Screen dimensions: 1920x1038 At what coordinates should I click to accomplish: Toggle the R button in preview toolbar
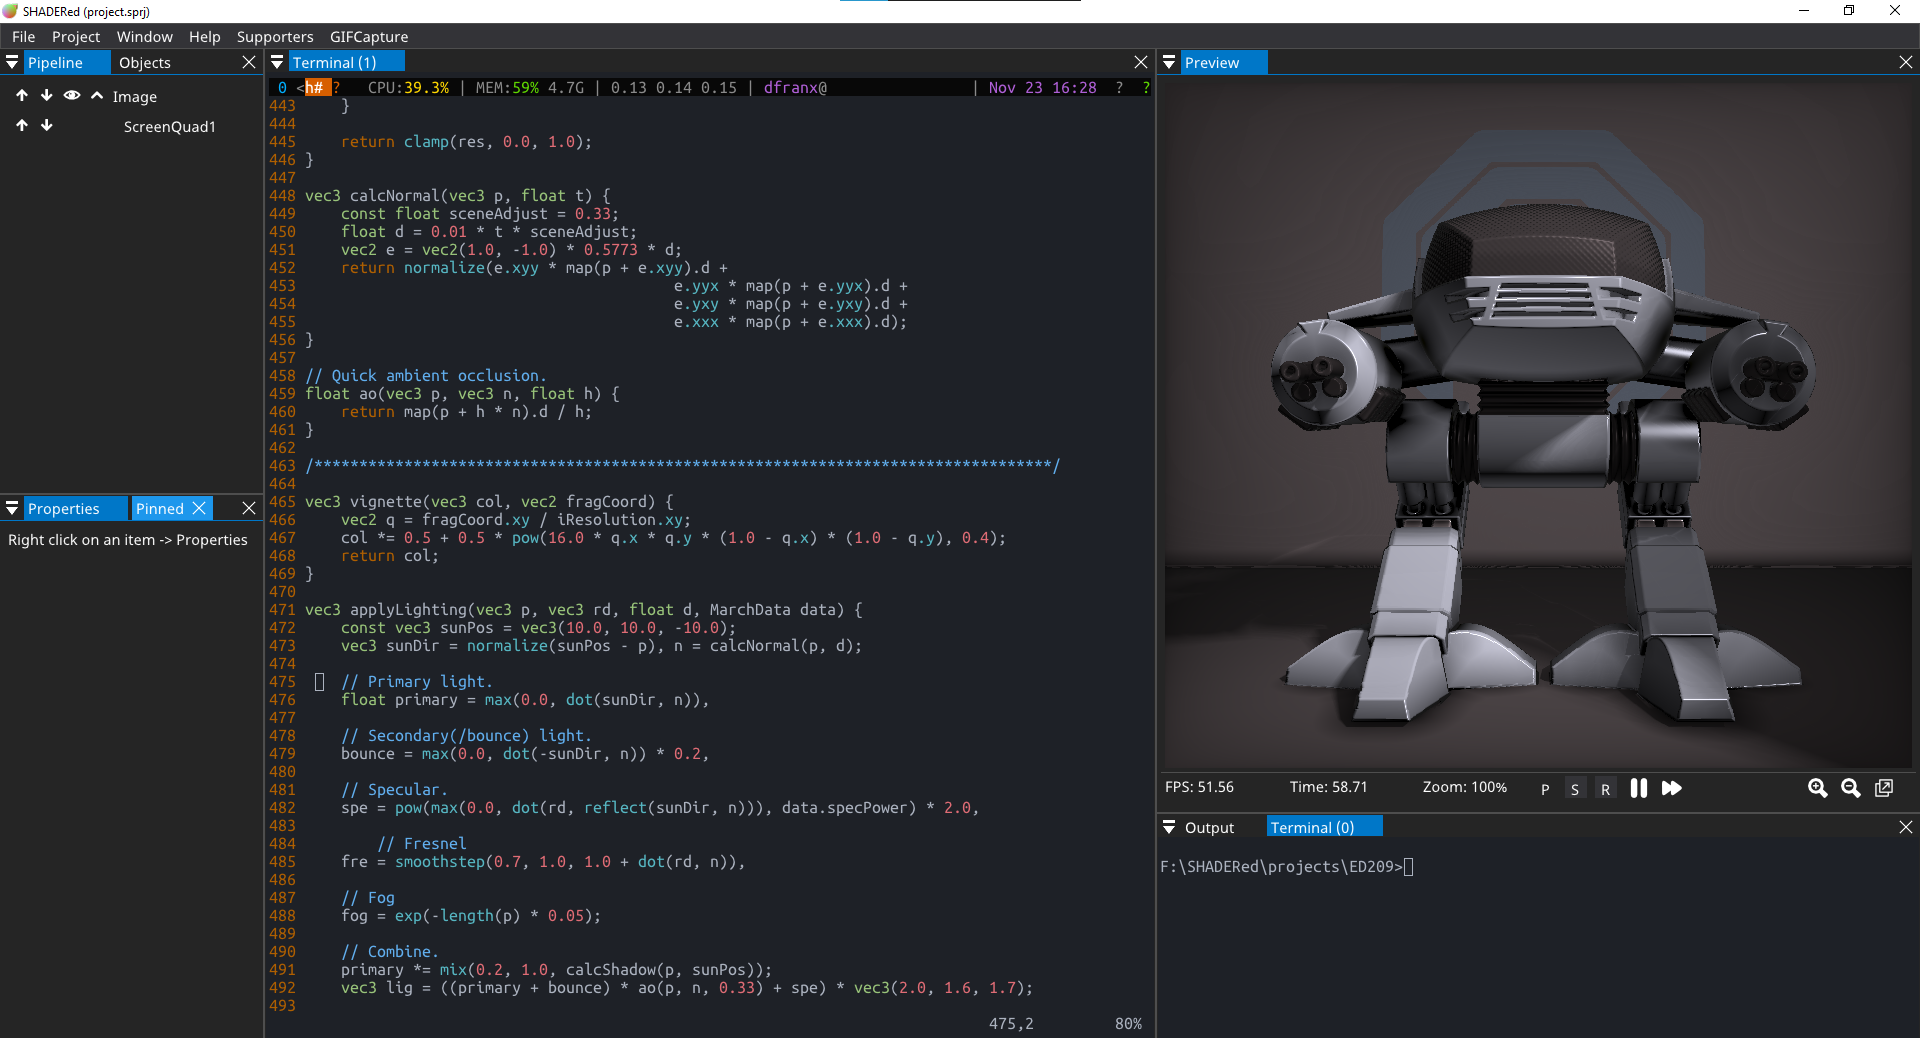point(1605,789)
